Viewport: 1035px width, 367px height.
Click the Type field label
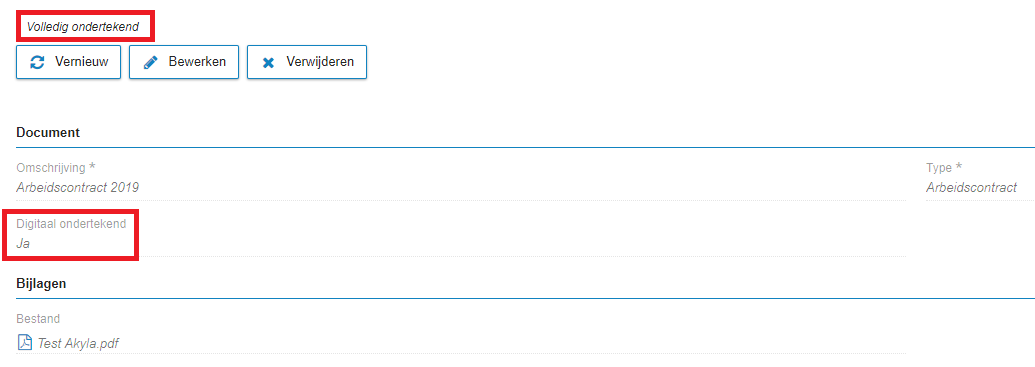tap(939, 168)
